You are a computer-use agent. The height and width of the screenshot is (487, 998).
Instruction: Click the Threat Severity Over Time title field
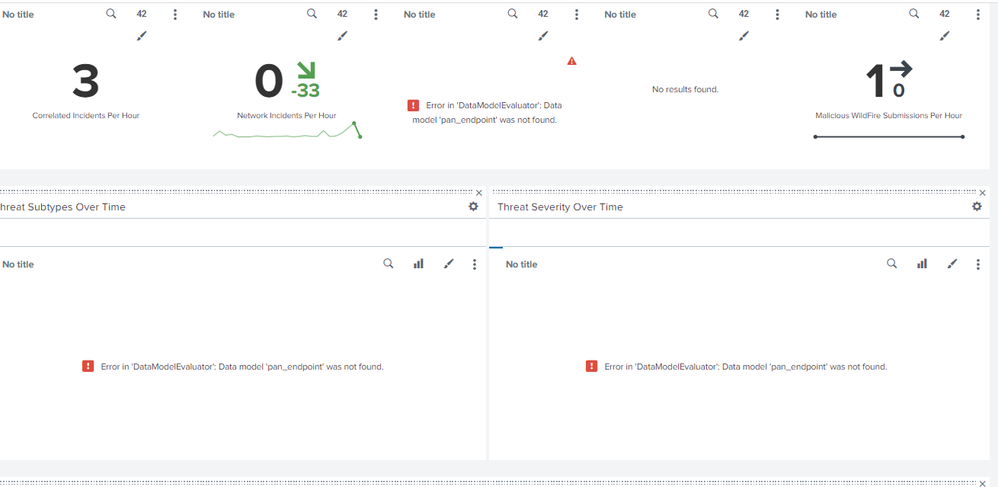[x=700, y=207]
